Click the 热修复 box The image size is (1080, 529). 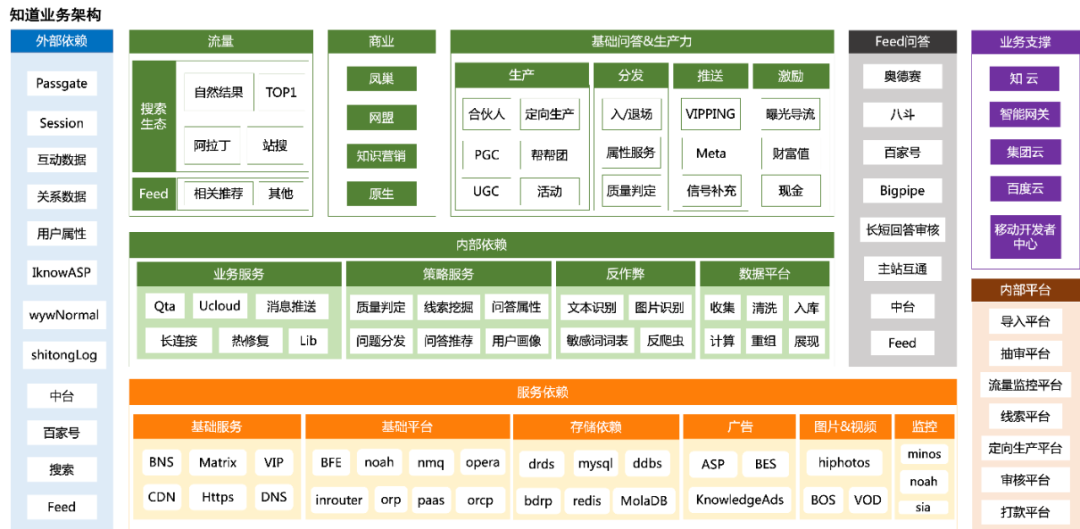251,340
